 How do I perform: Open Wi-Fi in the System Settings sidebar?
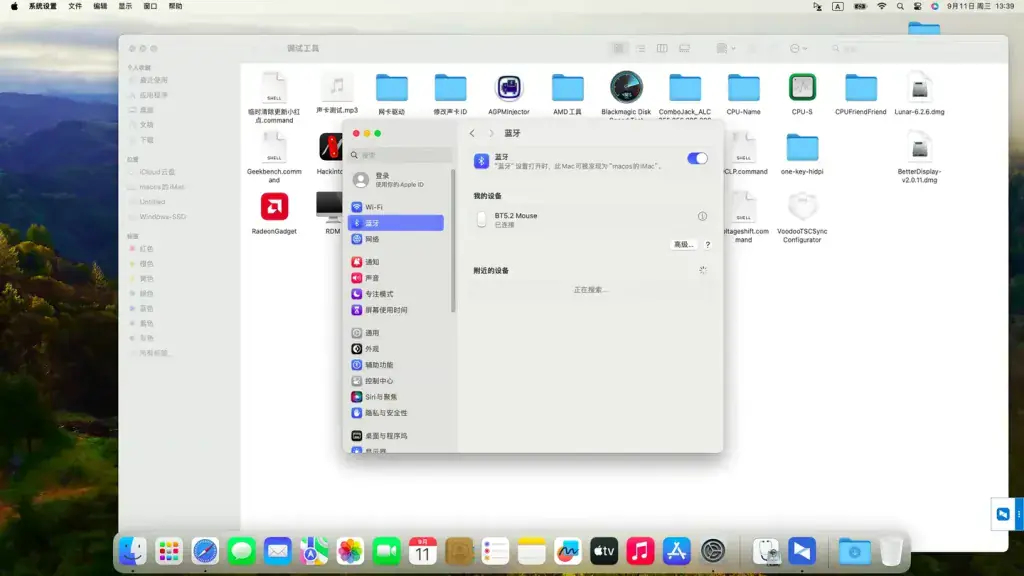(396, 207)
